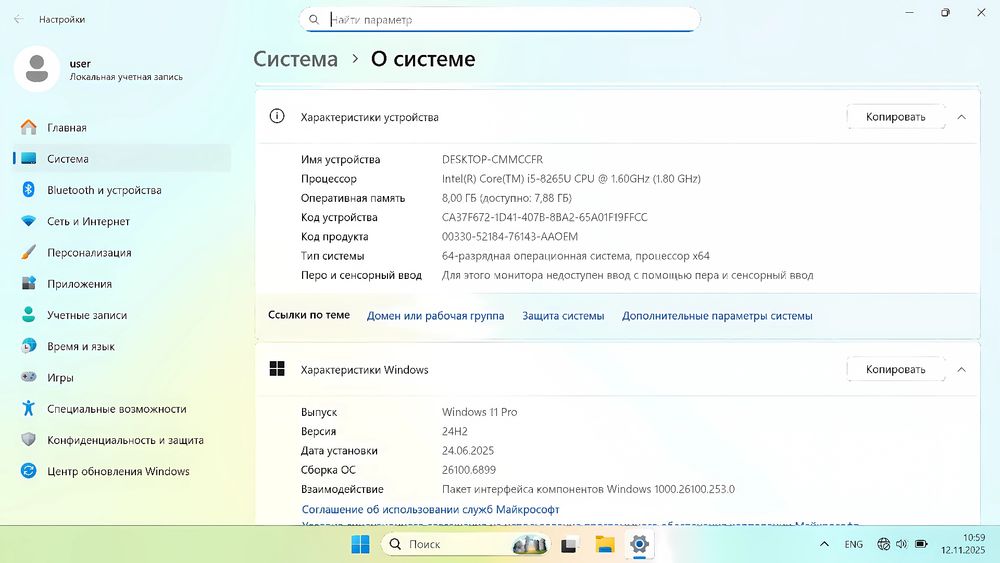This screenshot has height=563, width=1000.
Task: Click the device ID CA37F672 value
Action: pyautogui.click(x=544, y=217)
